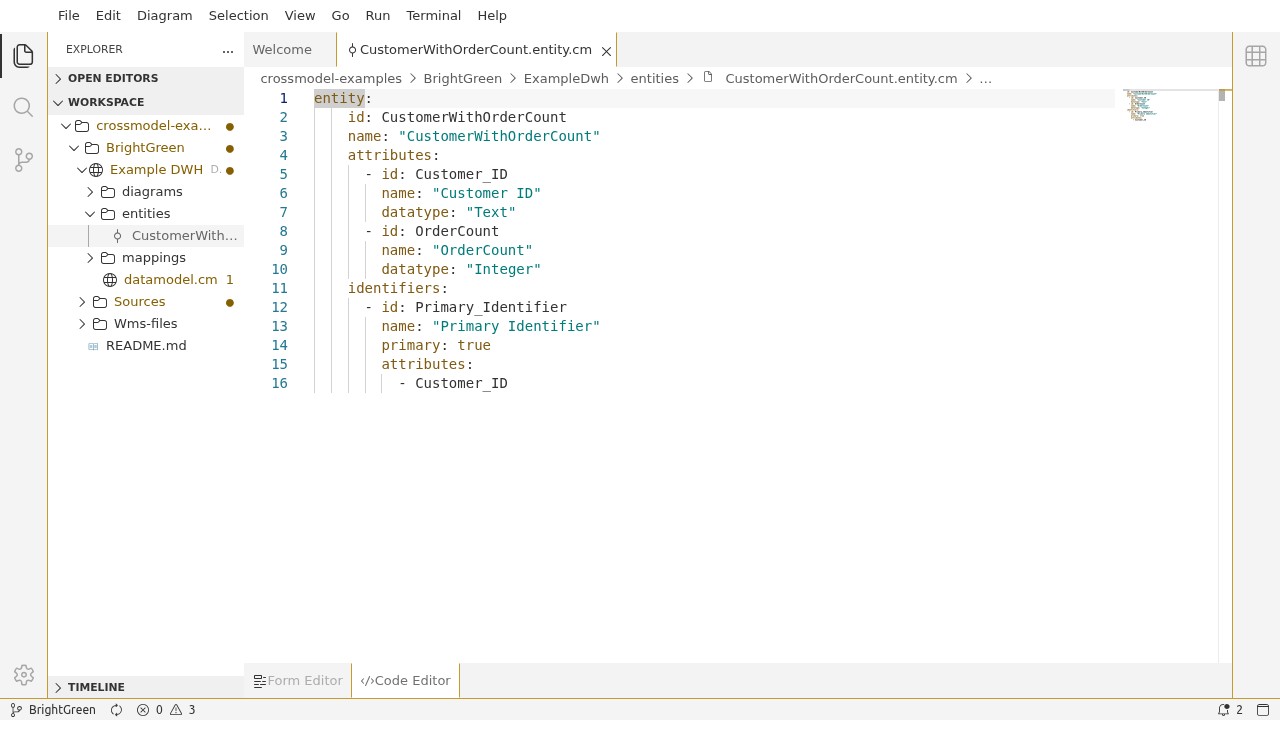Open the Terminal menu

(433, 16)
